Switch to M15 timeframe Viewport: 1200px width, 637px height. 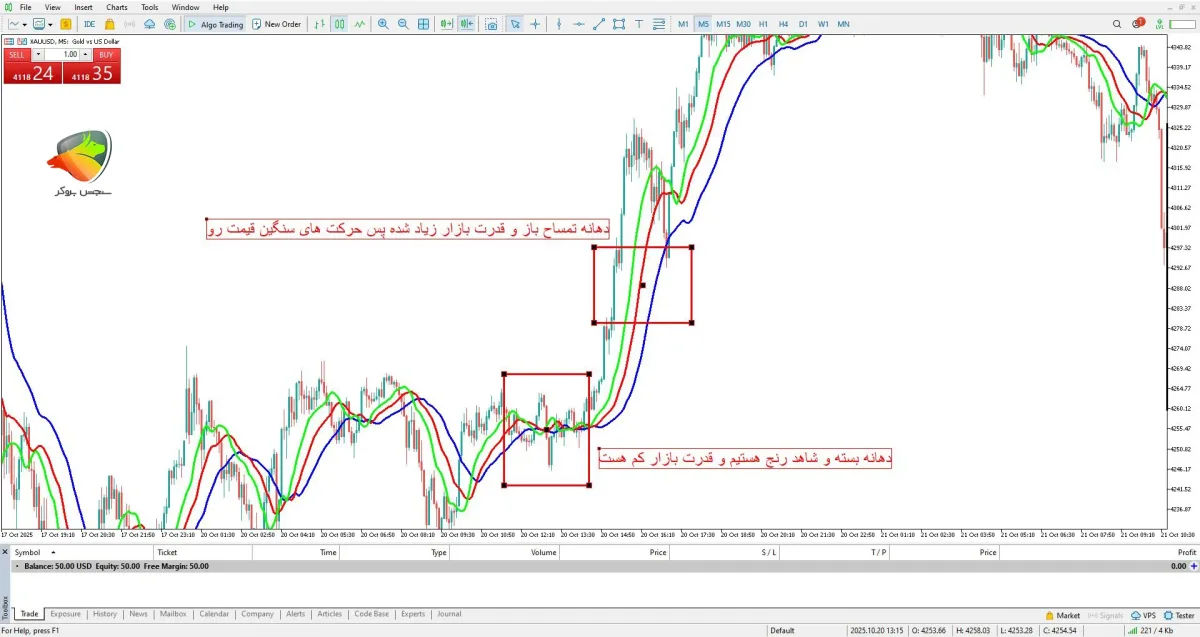click(723, 24)
